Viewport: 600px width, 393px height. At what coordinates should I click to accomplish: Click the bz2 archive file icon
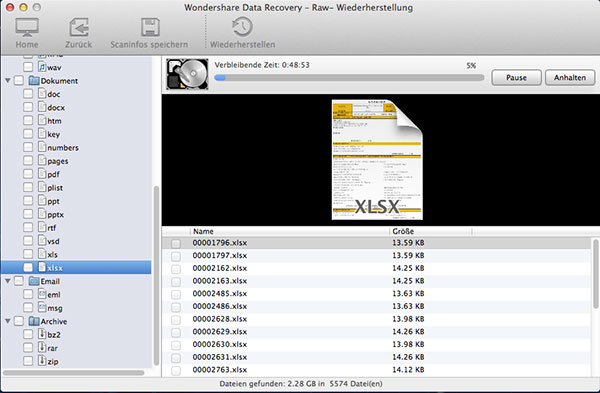coord(42,334)
